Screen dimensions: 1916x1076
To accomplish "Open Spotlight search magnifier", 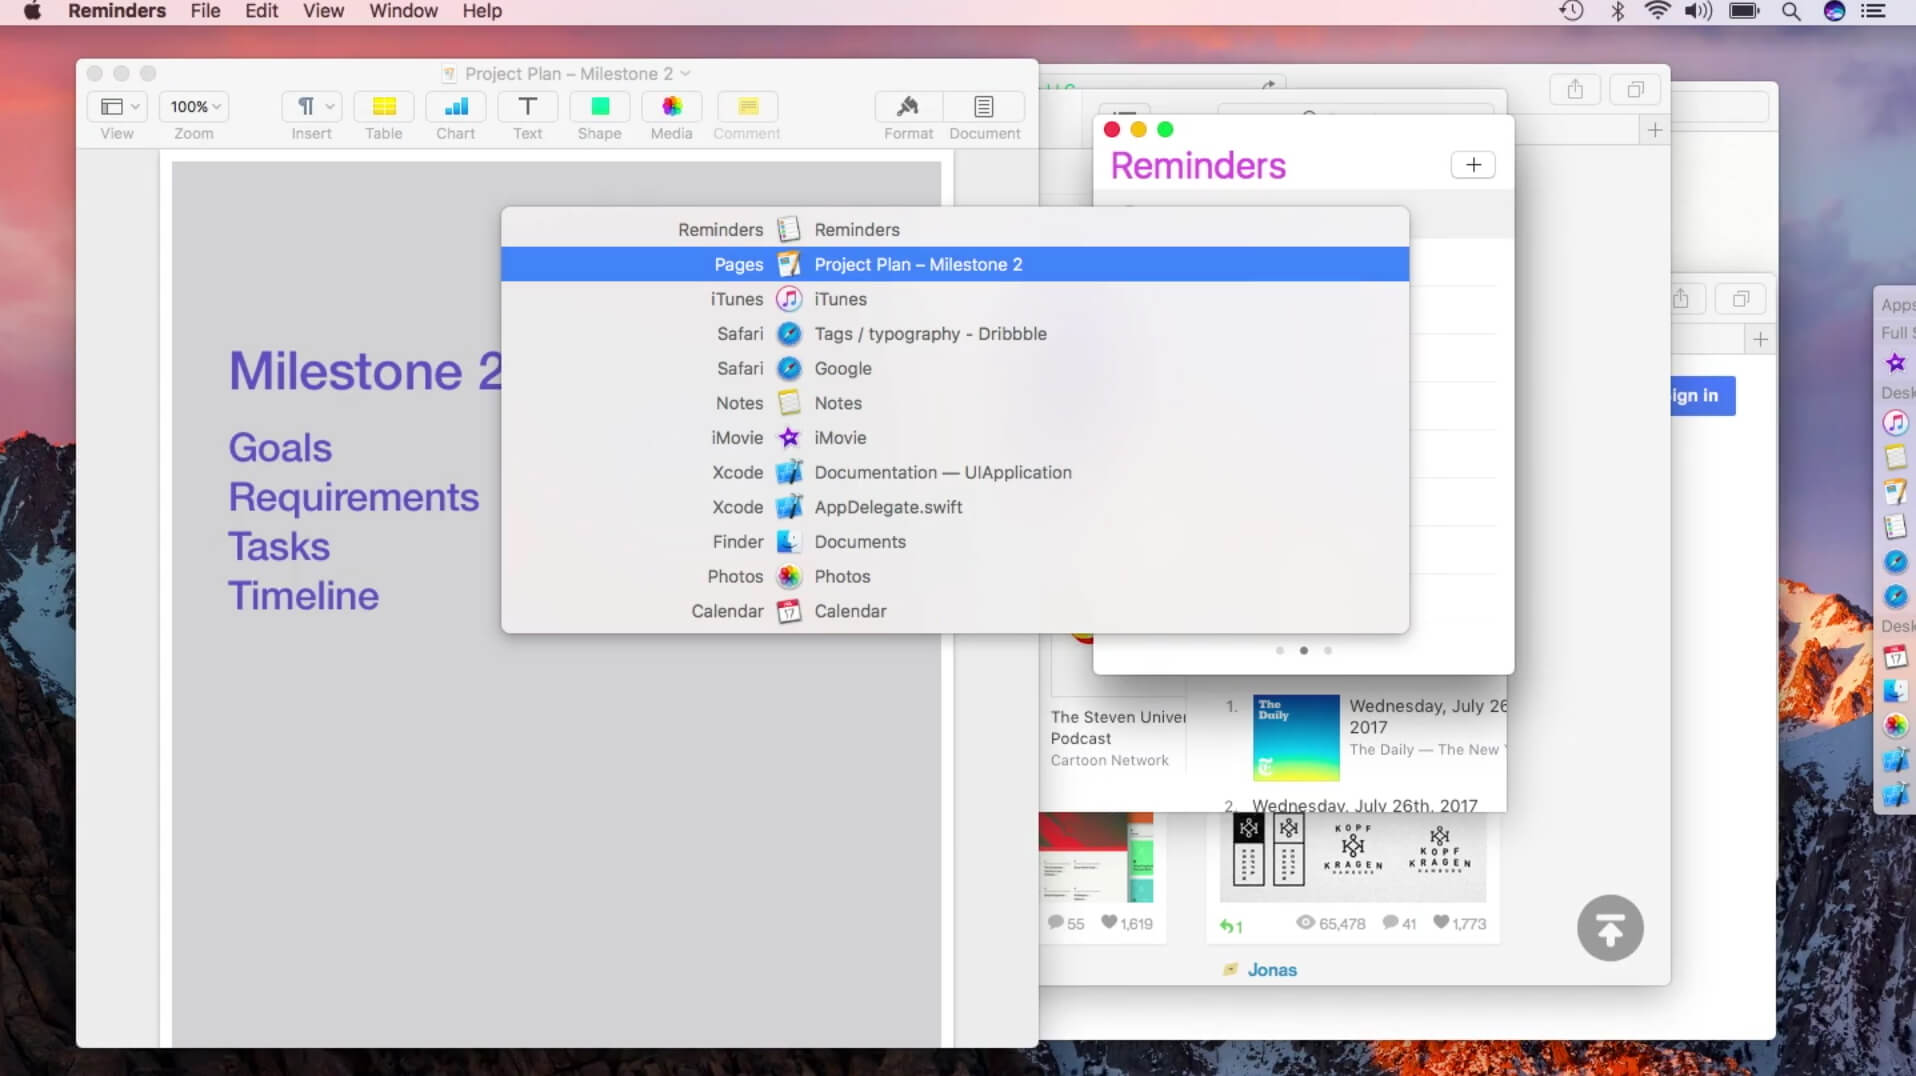I will pyautogui.click(x=1791, y=11).
